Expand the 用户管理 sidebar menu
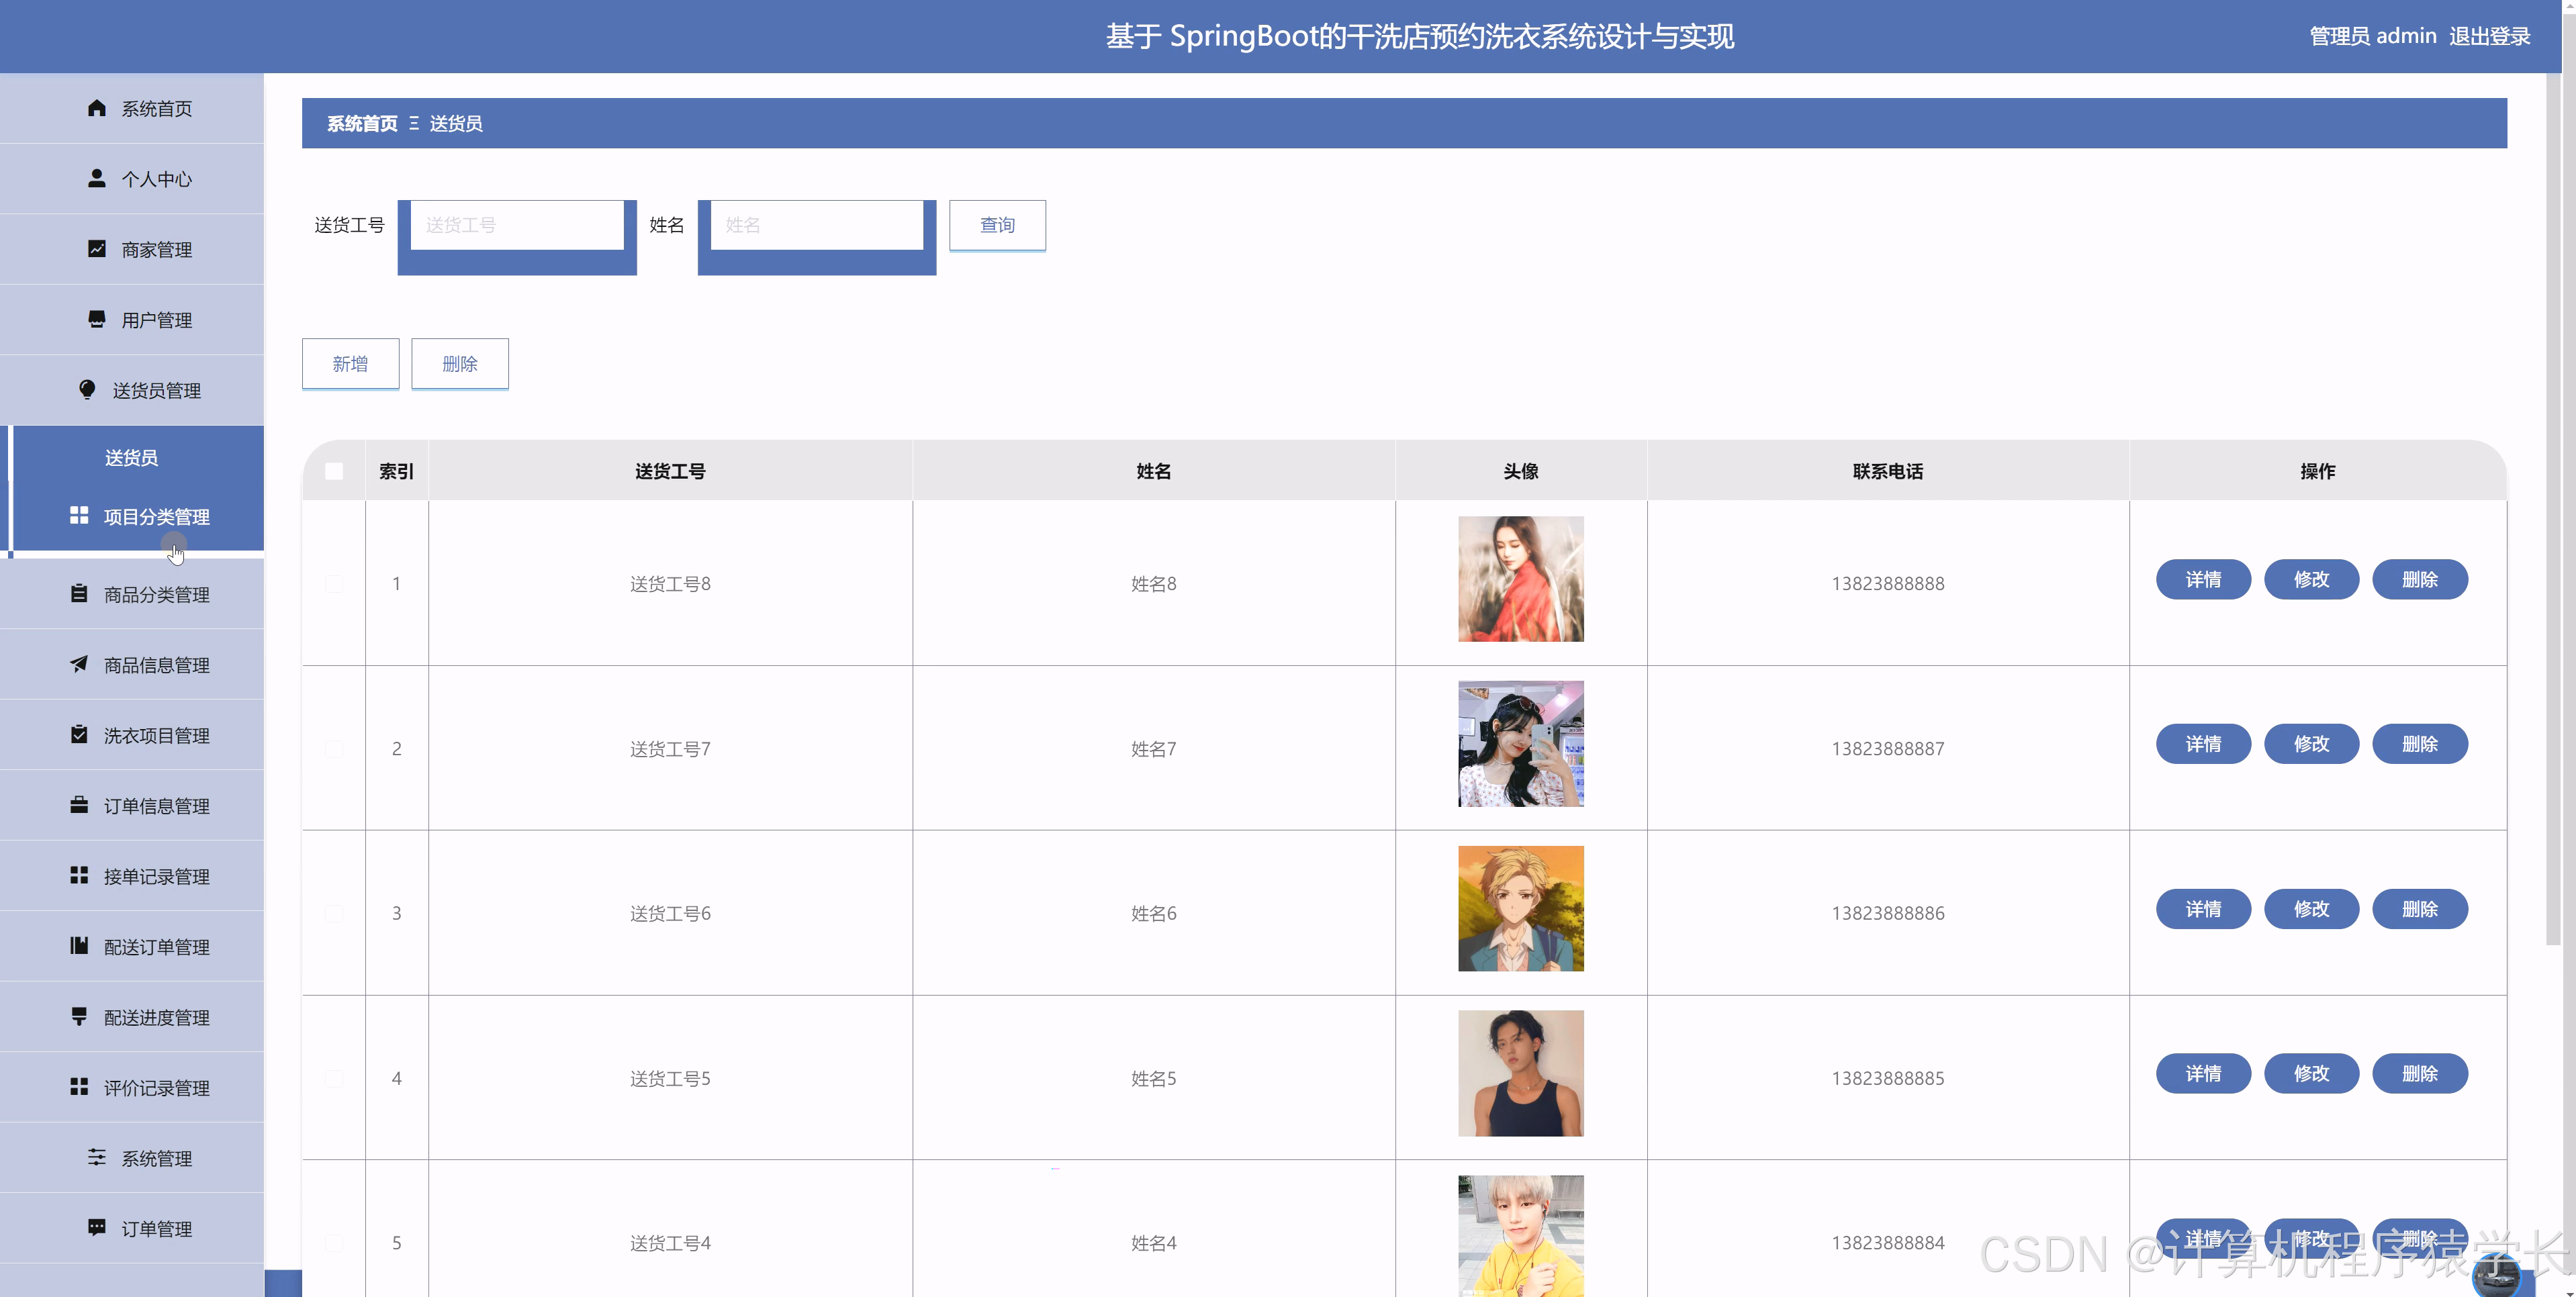This screenshot has height=1297, width=2576. click(156, 320)
